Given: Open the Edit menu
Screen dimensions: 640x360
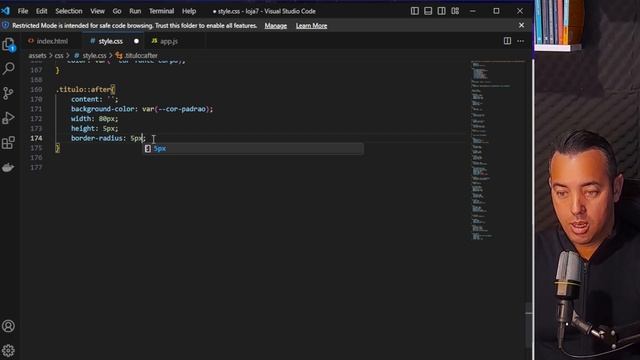Looking at the screenshot, I should (x=42, y=11).
